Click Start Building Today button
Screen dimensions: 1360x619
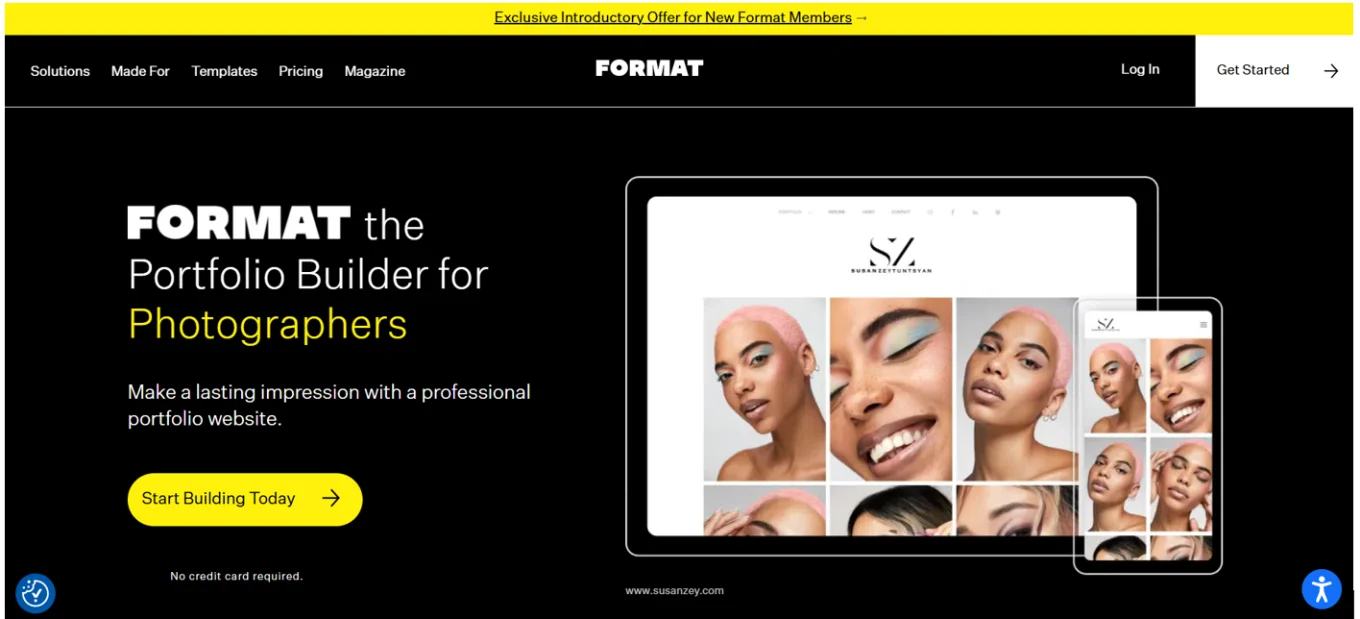245,499
